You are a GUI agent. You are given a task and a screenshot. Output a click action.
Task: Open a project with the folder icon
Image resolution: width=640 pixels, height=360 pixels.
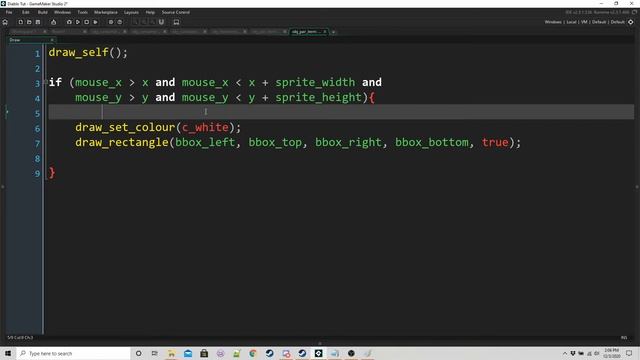tap(29, 22)
